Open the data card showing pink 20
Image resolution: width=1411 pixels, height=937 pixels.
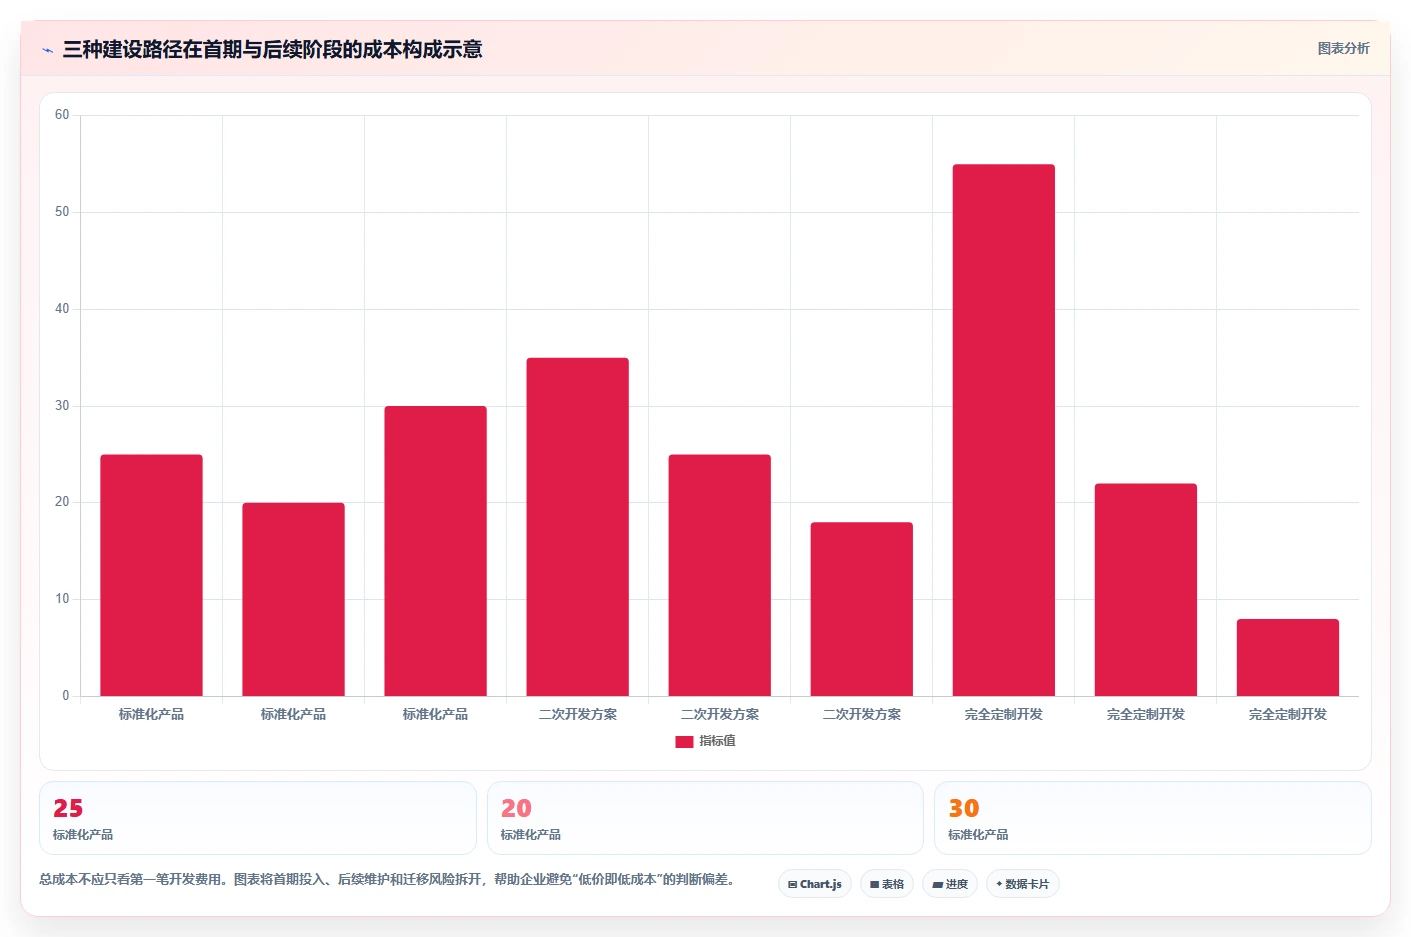click(x=705, y=818)
